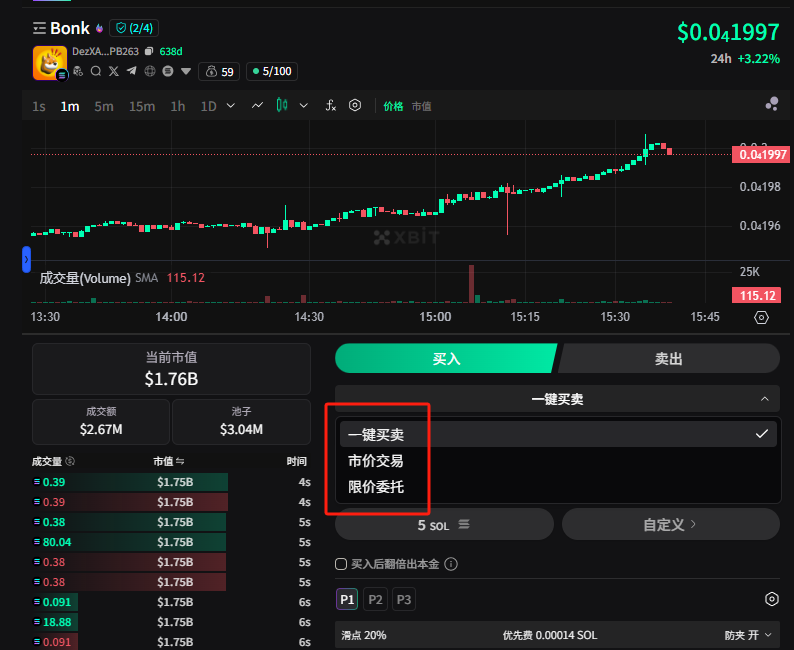Screen dimensions: 794x650
Task: Open Bonk's website globe icon
Action: coord(150,71)
